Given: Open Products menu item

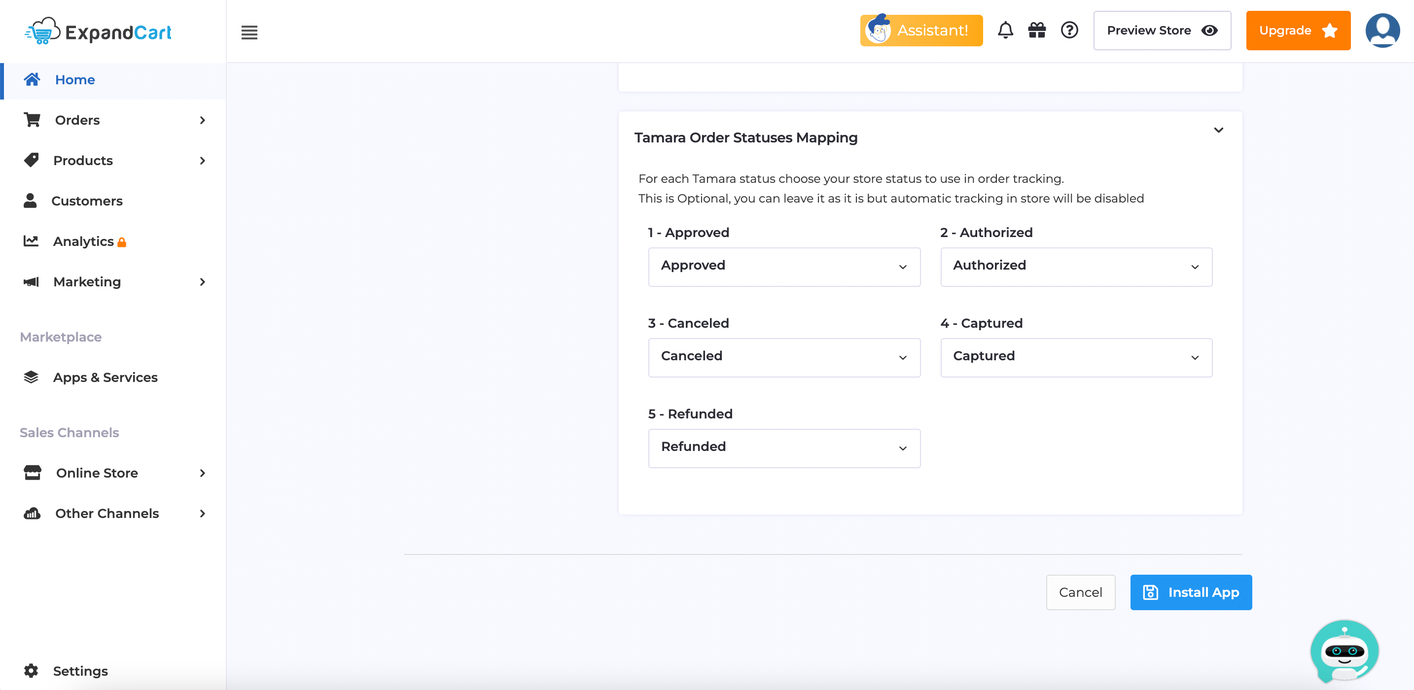Looking at the screenshot, I should coord(113,160).
